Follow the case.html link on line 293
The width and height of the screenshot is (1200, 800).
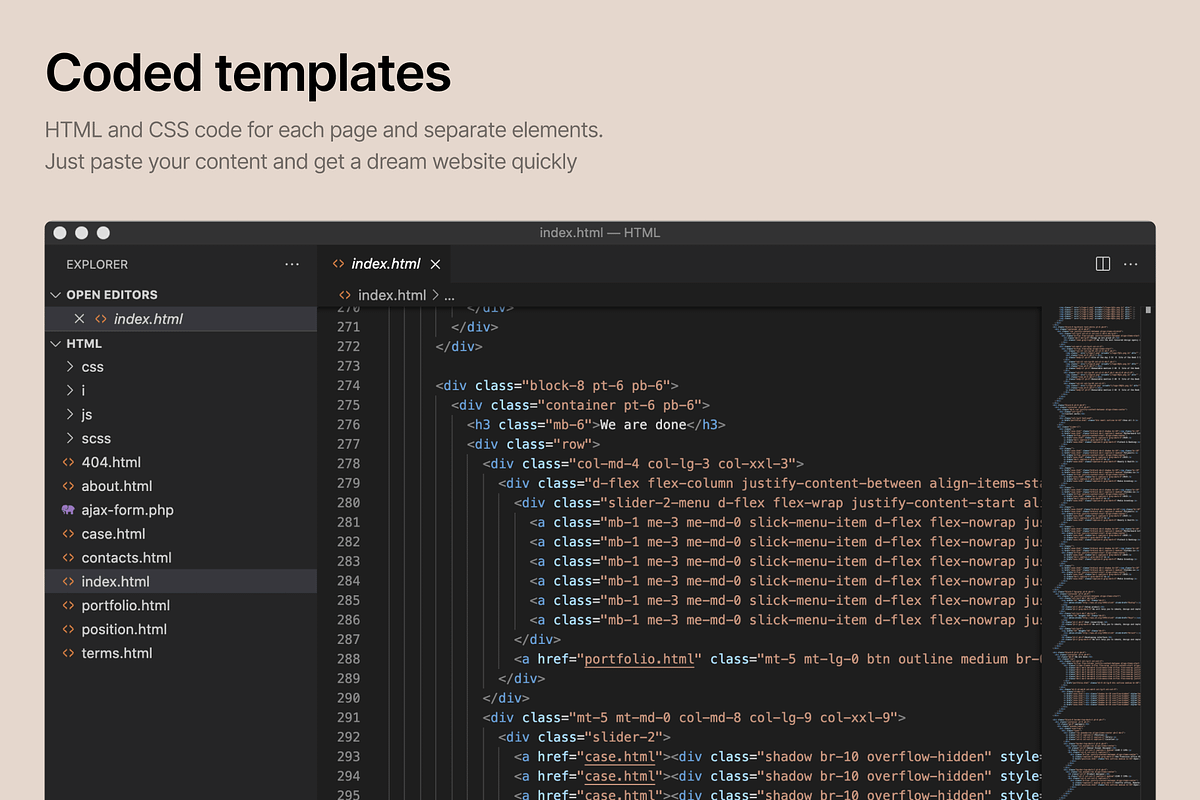(620, 756)
